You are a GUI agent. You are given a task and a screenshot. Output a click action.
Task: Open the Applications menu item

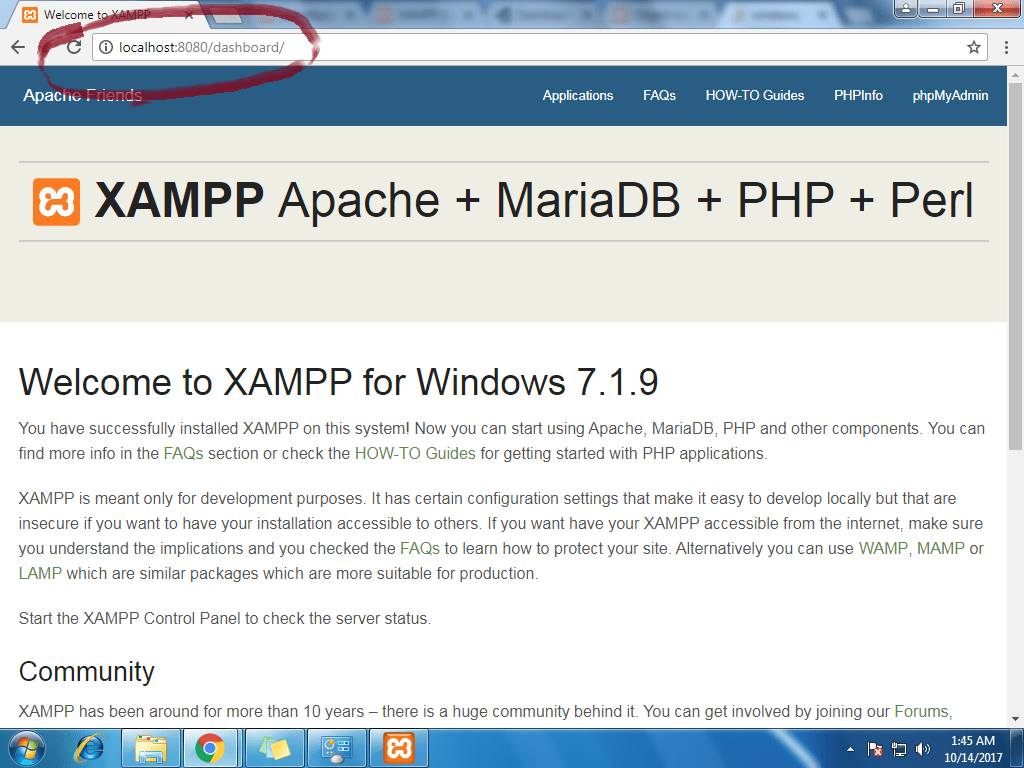pos(578,95)
